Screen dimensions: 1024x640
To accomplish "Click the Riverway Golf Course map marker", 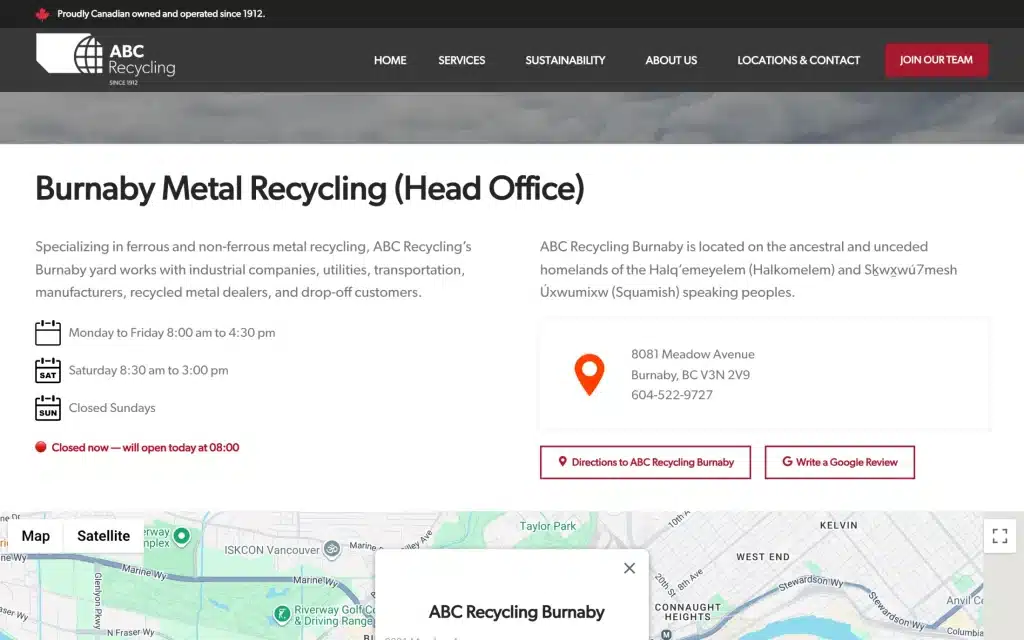I will point(281,614).
